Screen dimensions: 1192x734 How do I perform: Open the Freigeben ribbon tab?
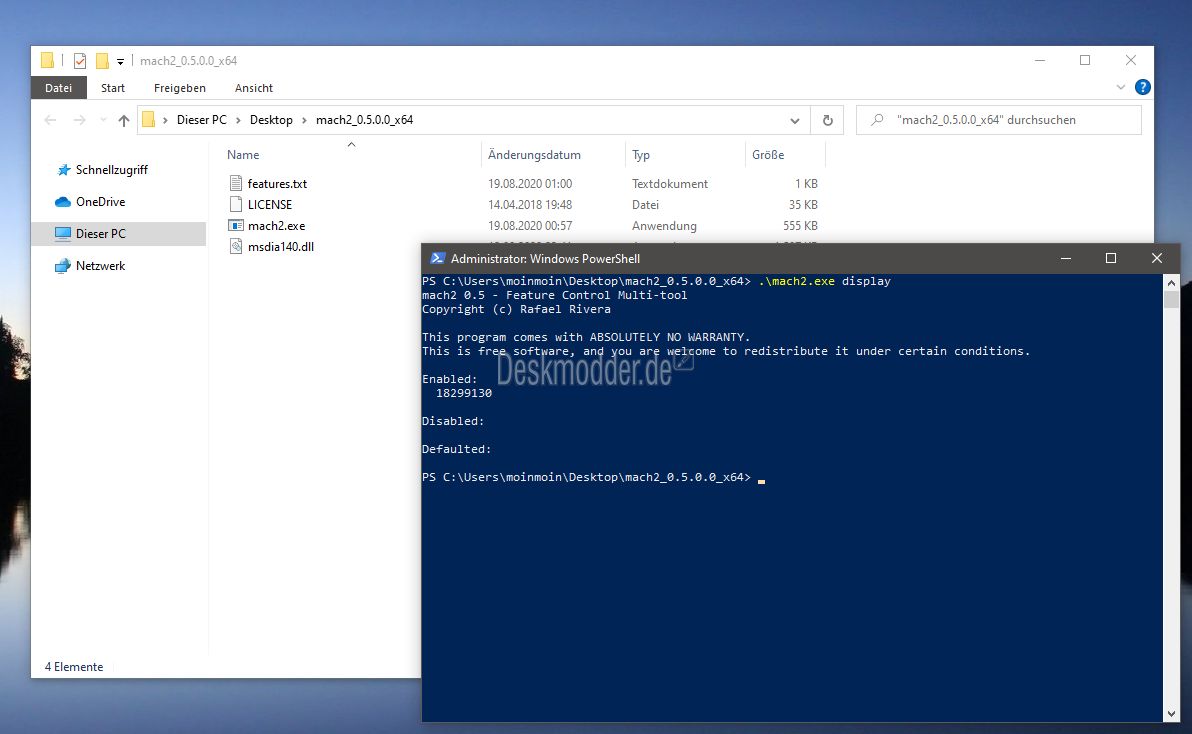[179, 87]
